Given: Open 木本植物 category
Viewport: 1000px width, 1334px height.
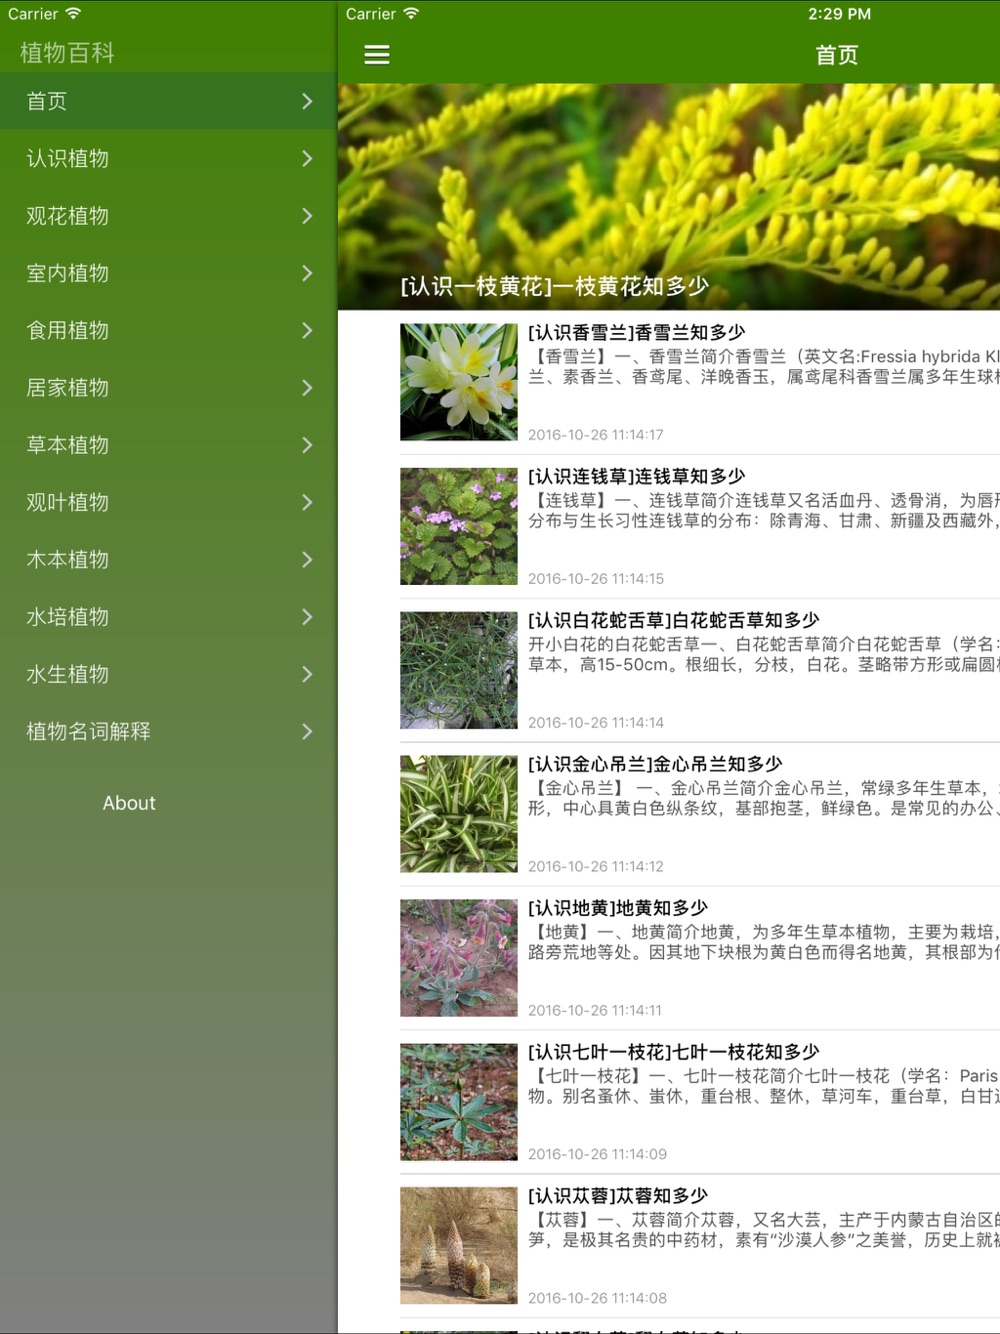Looking at the screenshot, I should (168, 560).
